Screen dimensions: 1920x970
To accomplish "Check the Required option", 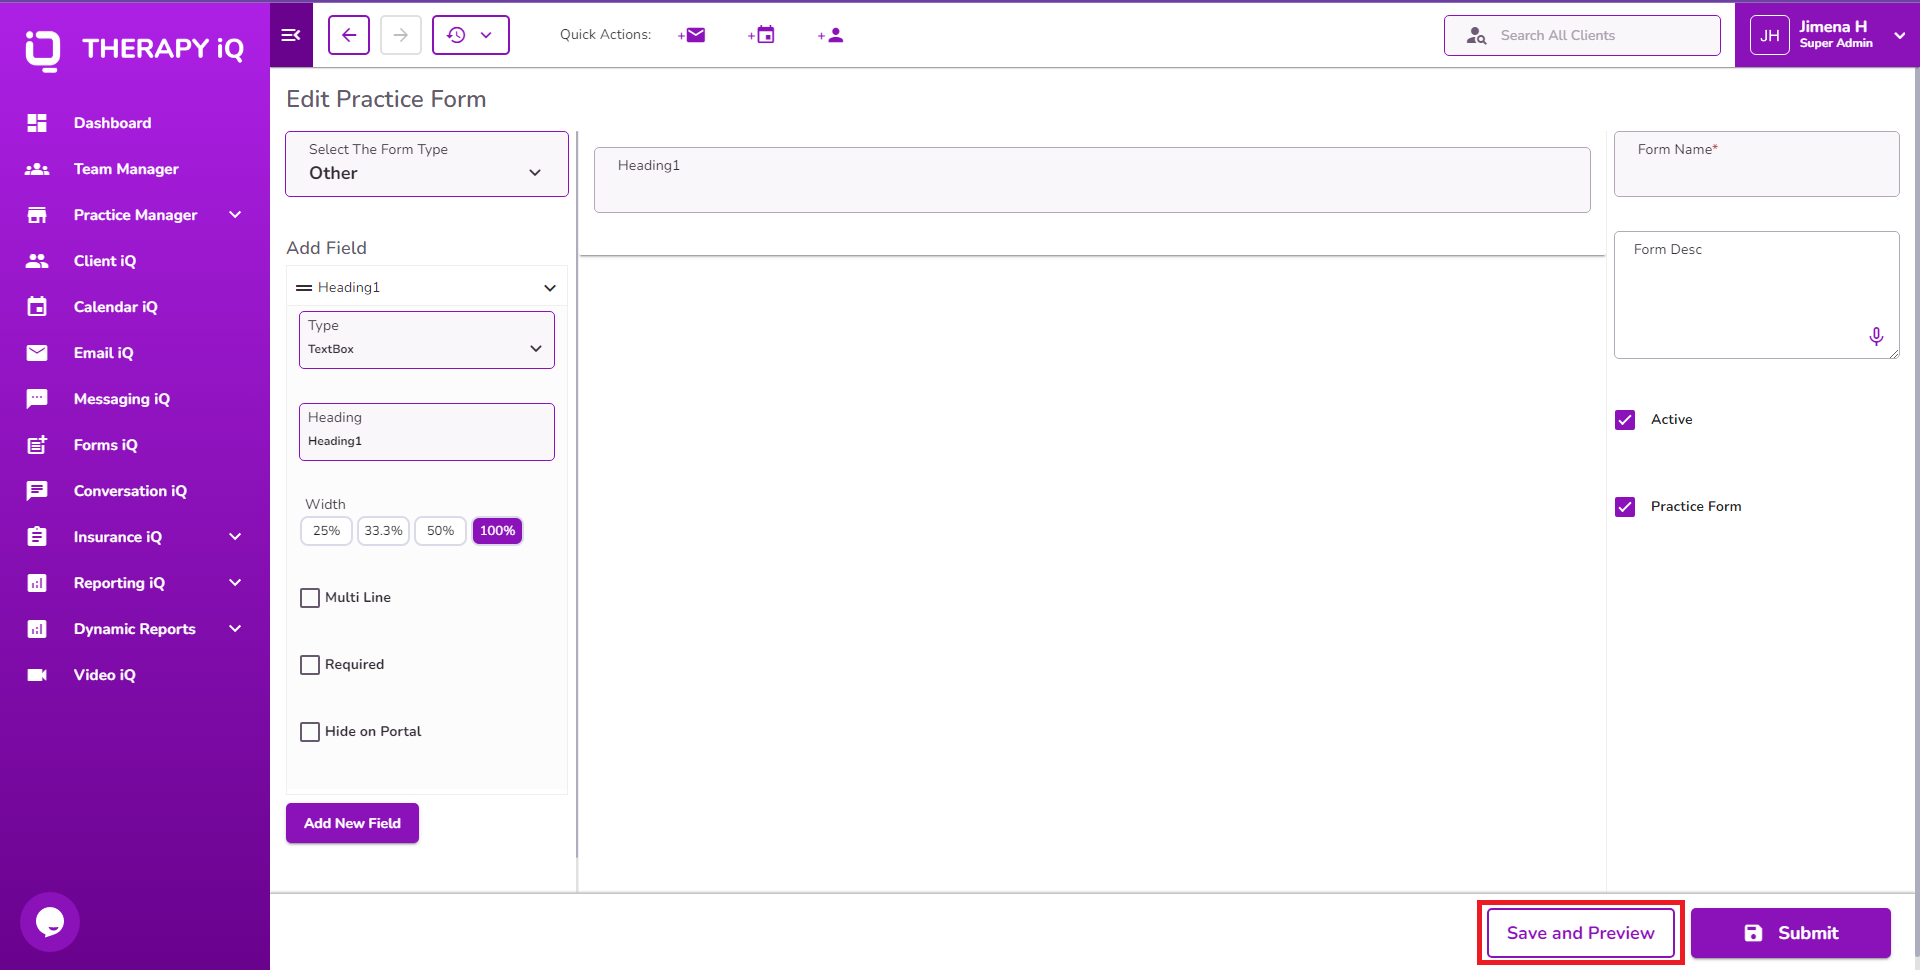I will point(310,664).
